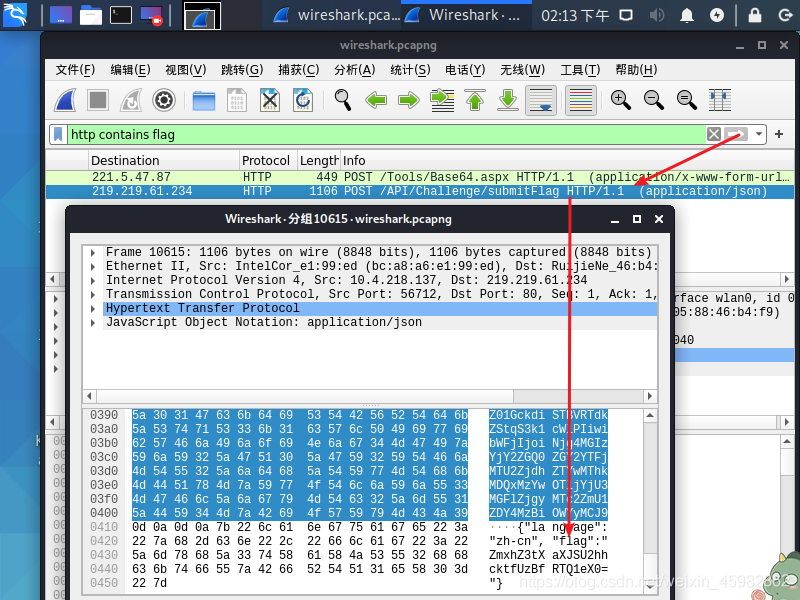Zoom in the main window text
Image resolution: width=800 pixels, height=600 pixels.
click(x=620, y=100)
